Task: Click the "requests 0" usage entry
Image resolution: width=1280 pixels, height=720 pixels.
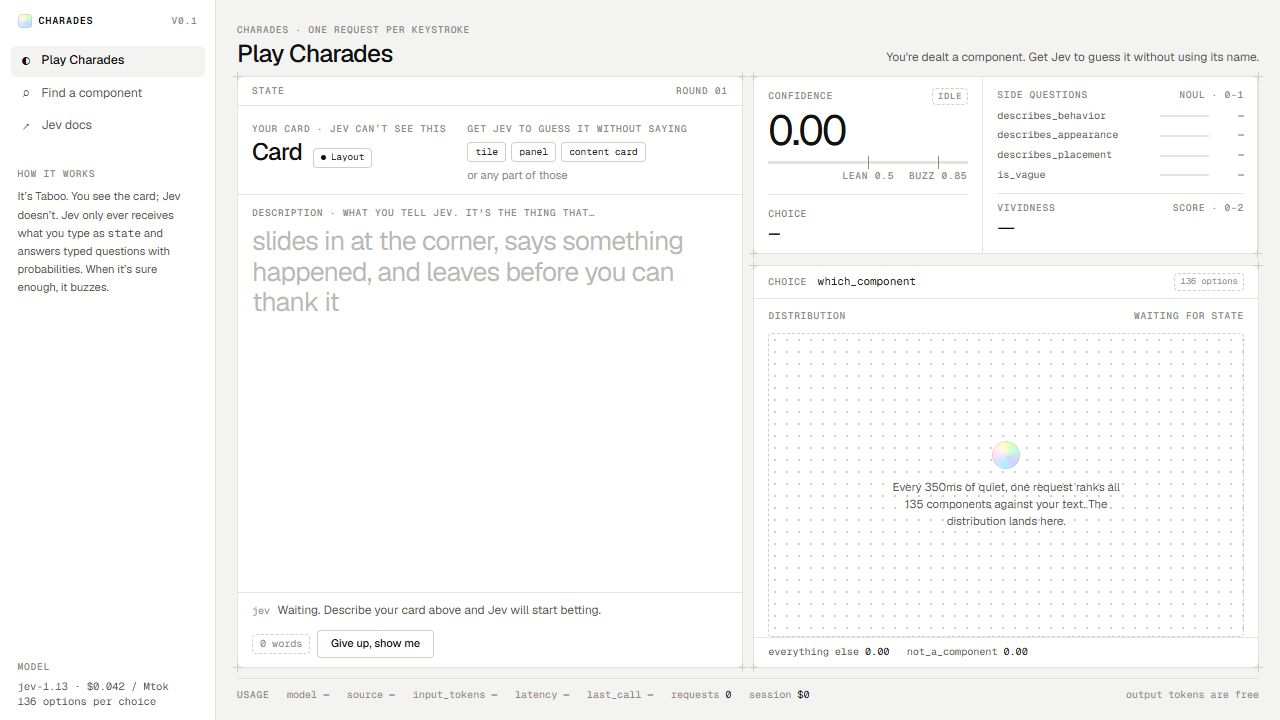Action: coord(701,695)
